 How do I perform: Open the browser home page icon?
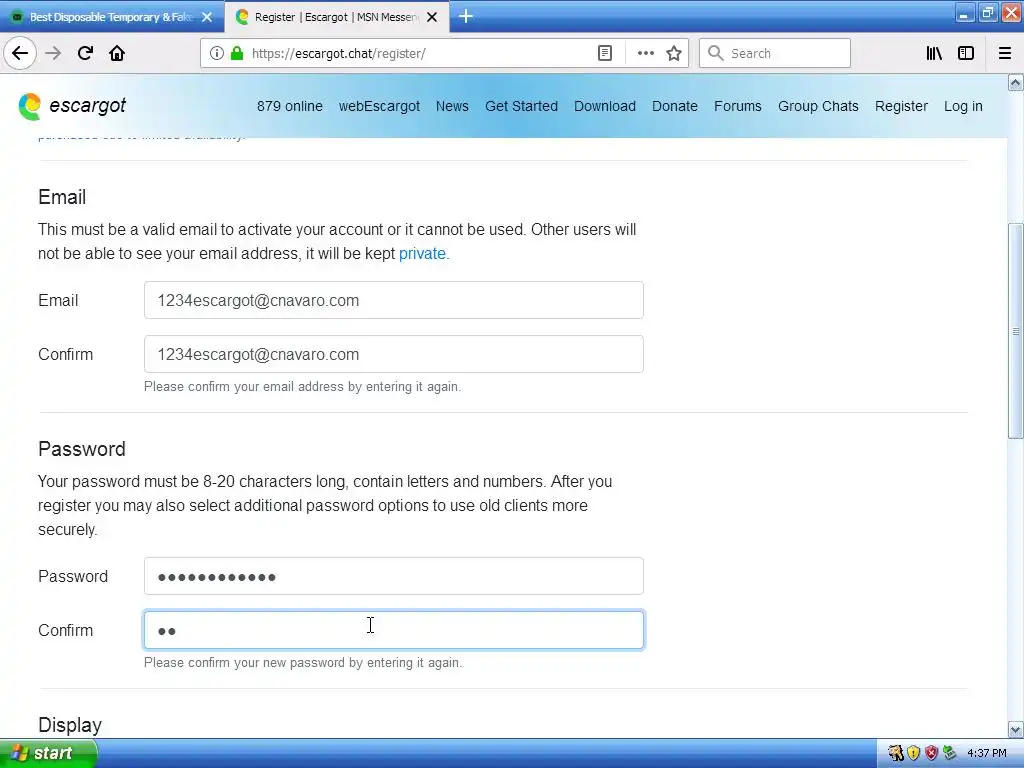pos(117,53)
